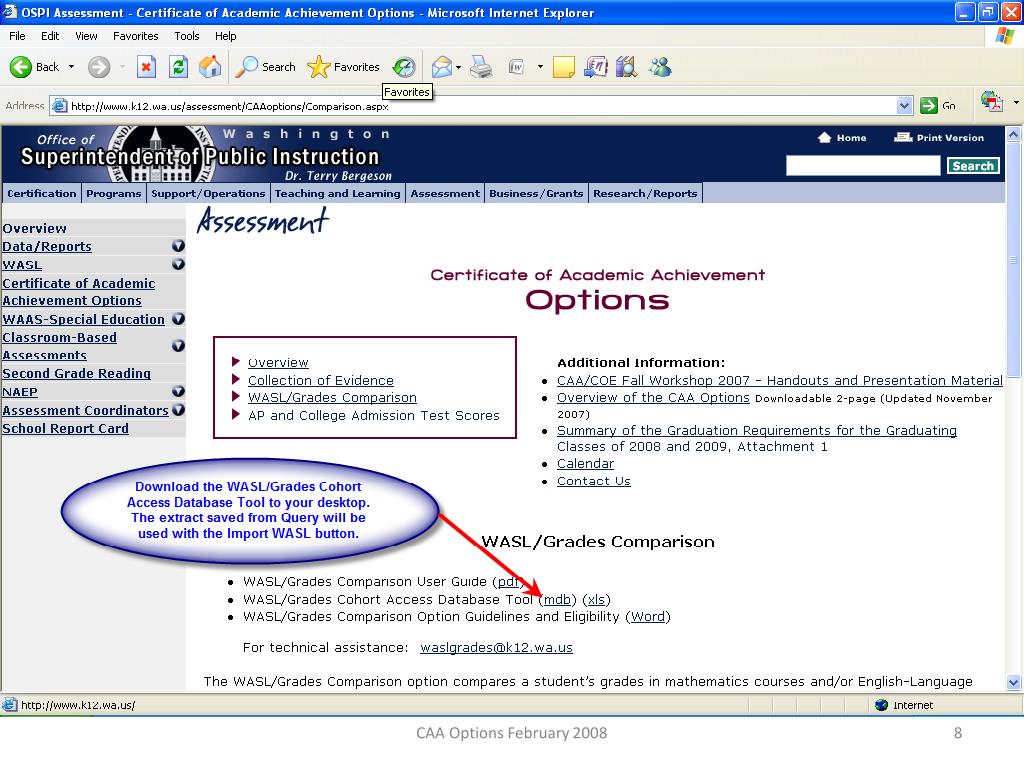Click the Internet zone globe icon
The width and height of the screenshot is (1024, 768).
882,705
